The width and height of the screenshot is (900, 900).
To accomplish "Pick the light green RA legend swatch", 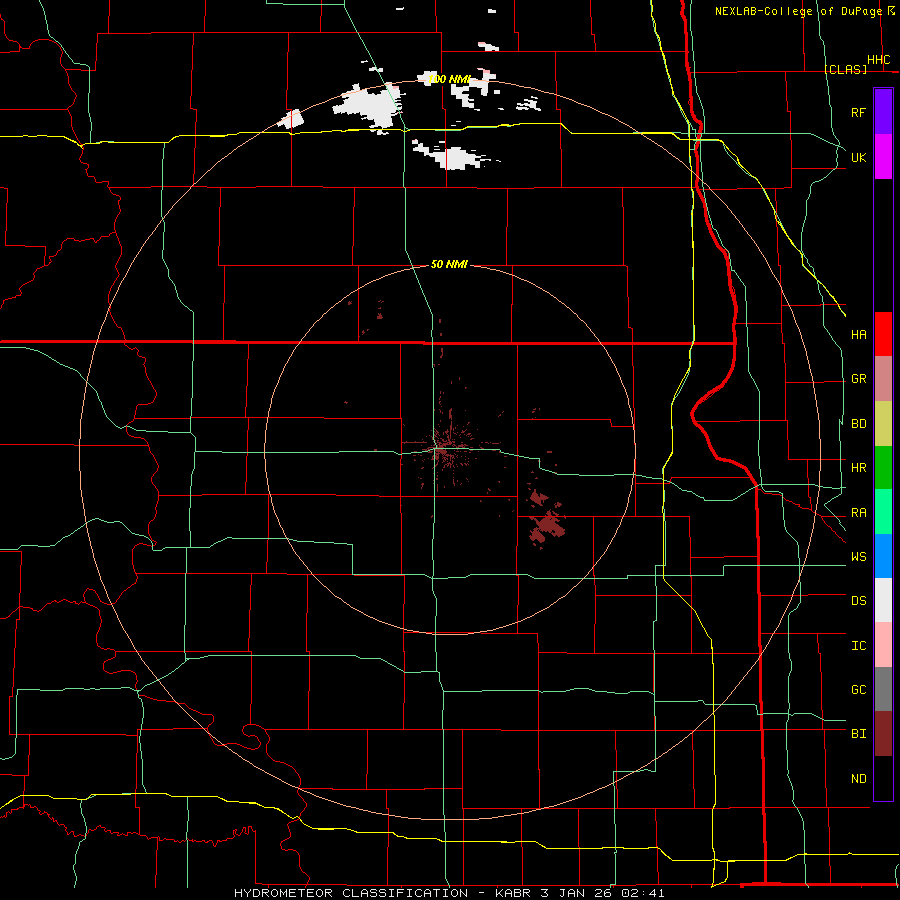I will click(883, 512).
